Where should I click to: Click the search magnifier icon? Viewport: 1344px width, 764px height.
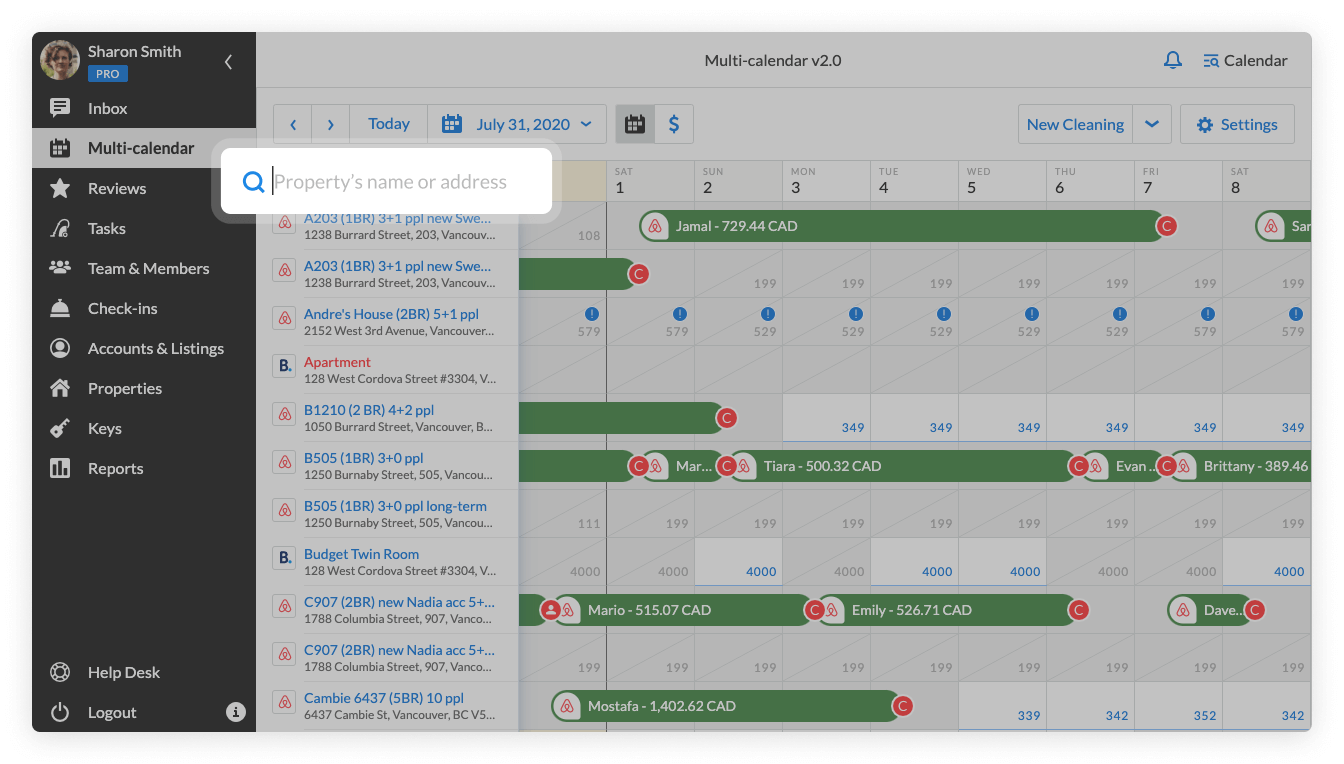tap(254, 182)
